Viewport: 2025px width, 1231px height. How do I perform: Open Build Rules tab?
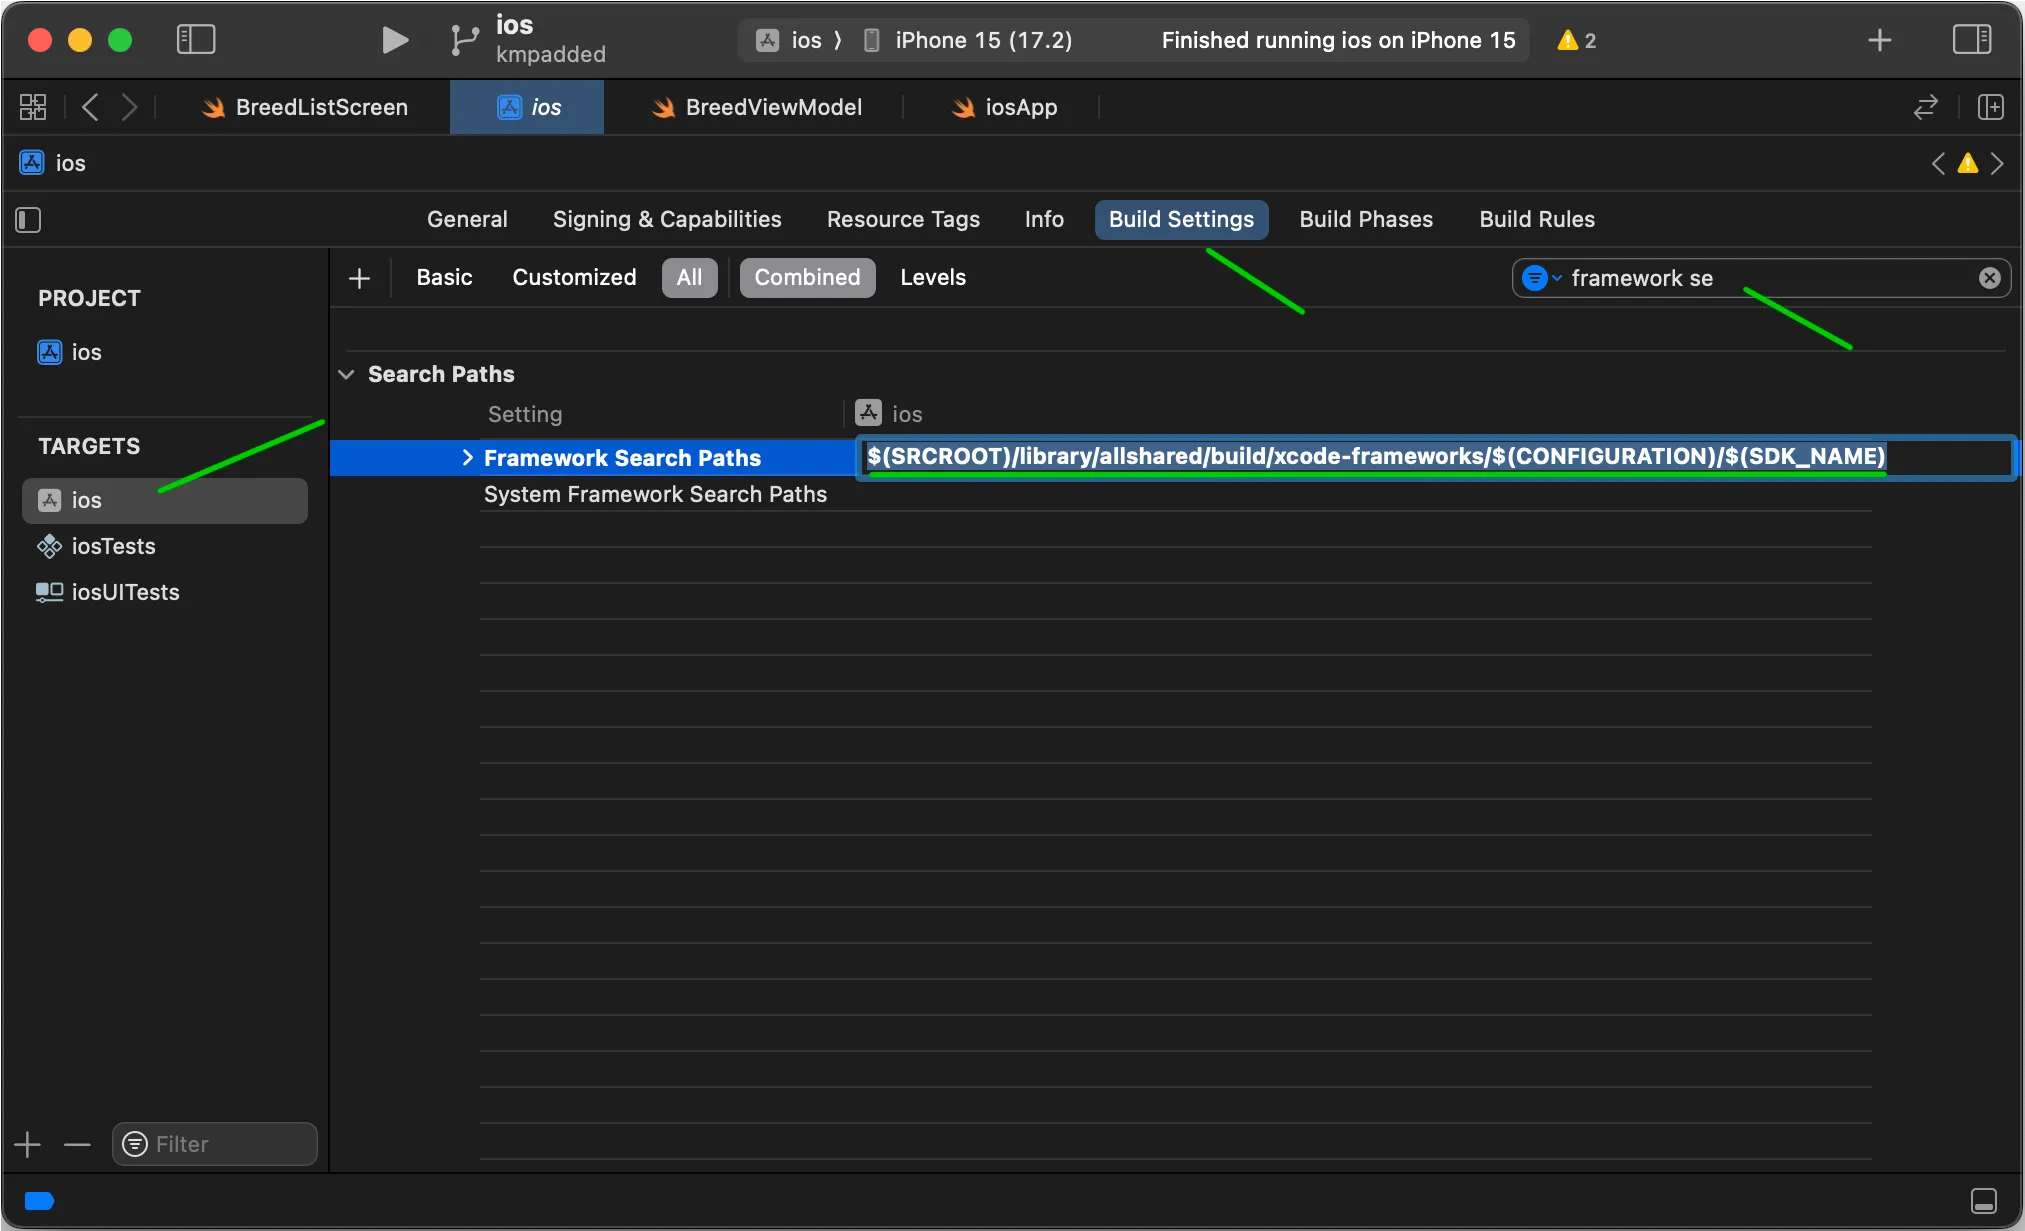[x=1537, y=219]
